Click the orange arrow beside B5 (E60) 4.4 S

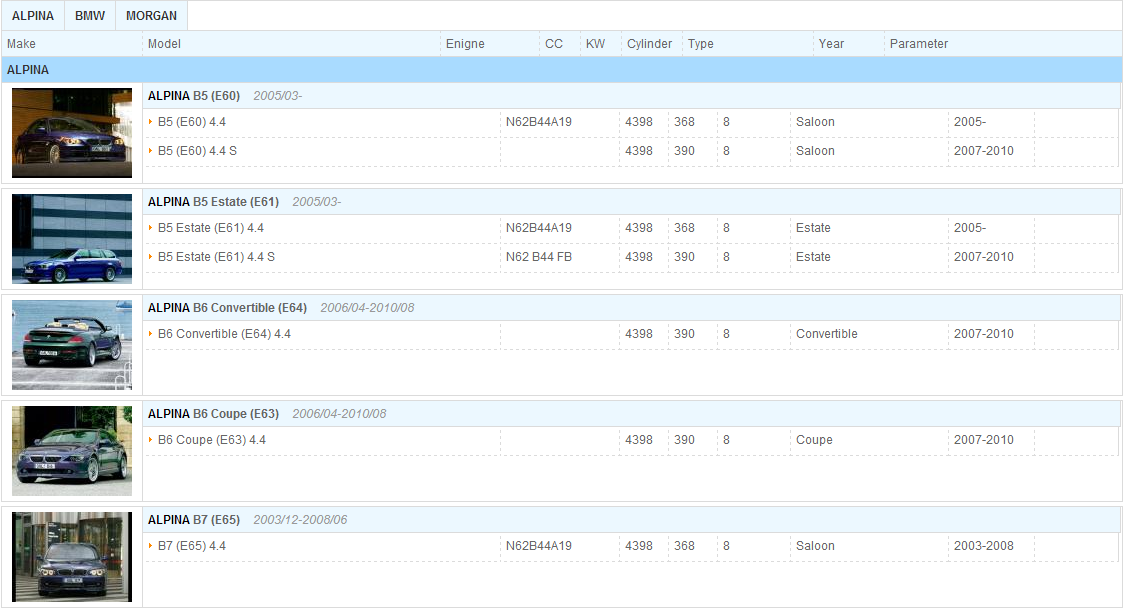[151, 150]
